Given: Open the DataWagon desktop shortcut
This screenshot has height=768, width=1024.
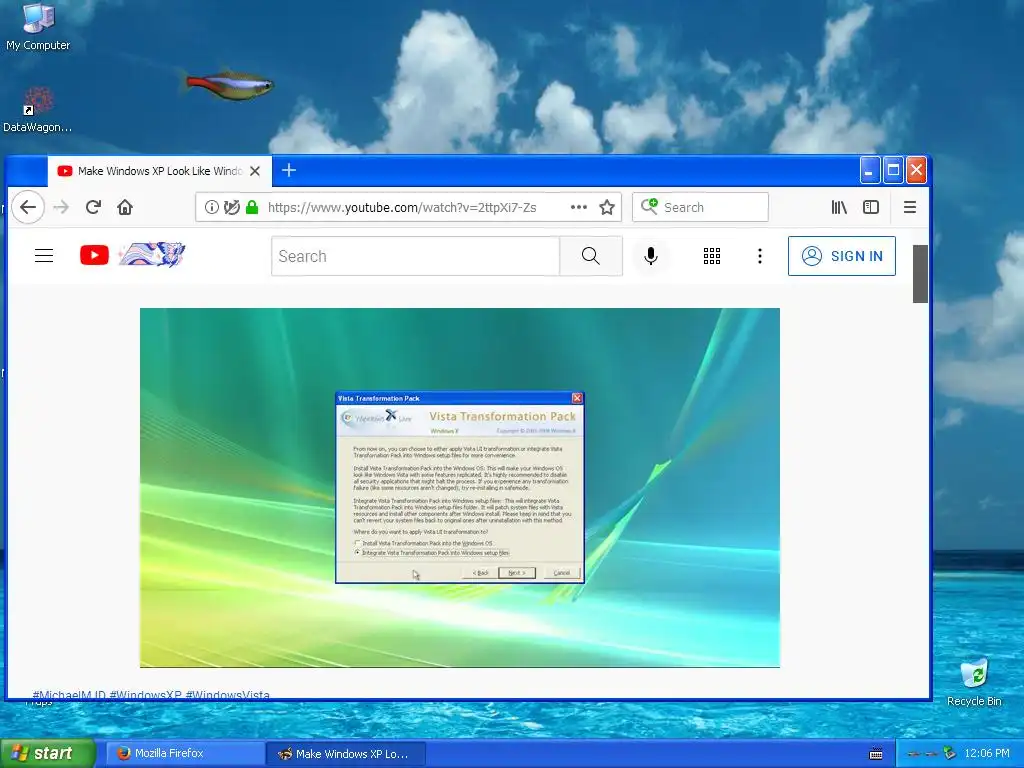Looking at the screenshot, I should (x=37, y=110).
